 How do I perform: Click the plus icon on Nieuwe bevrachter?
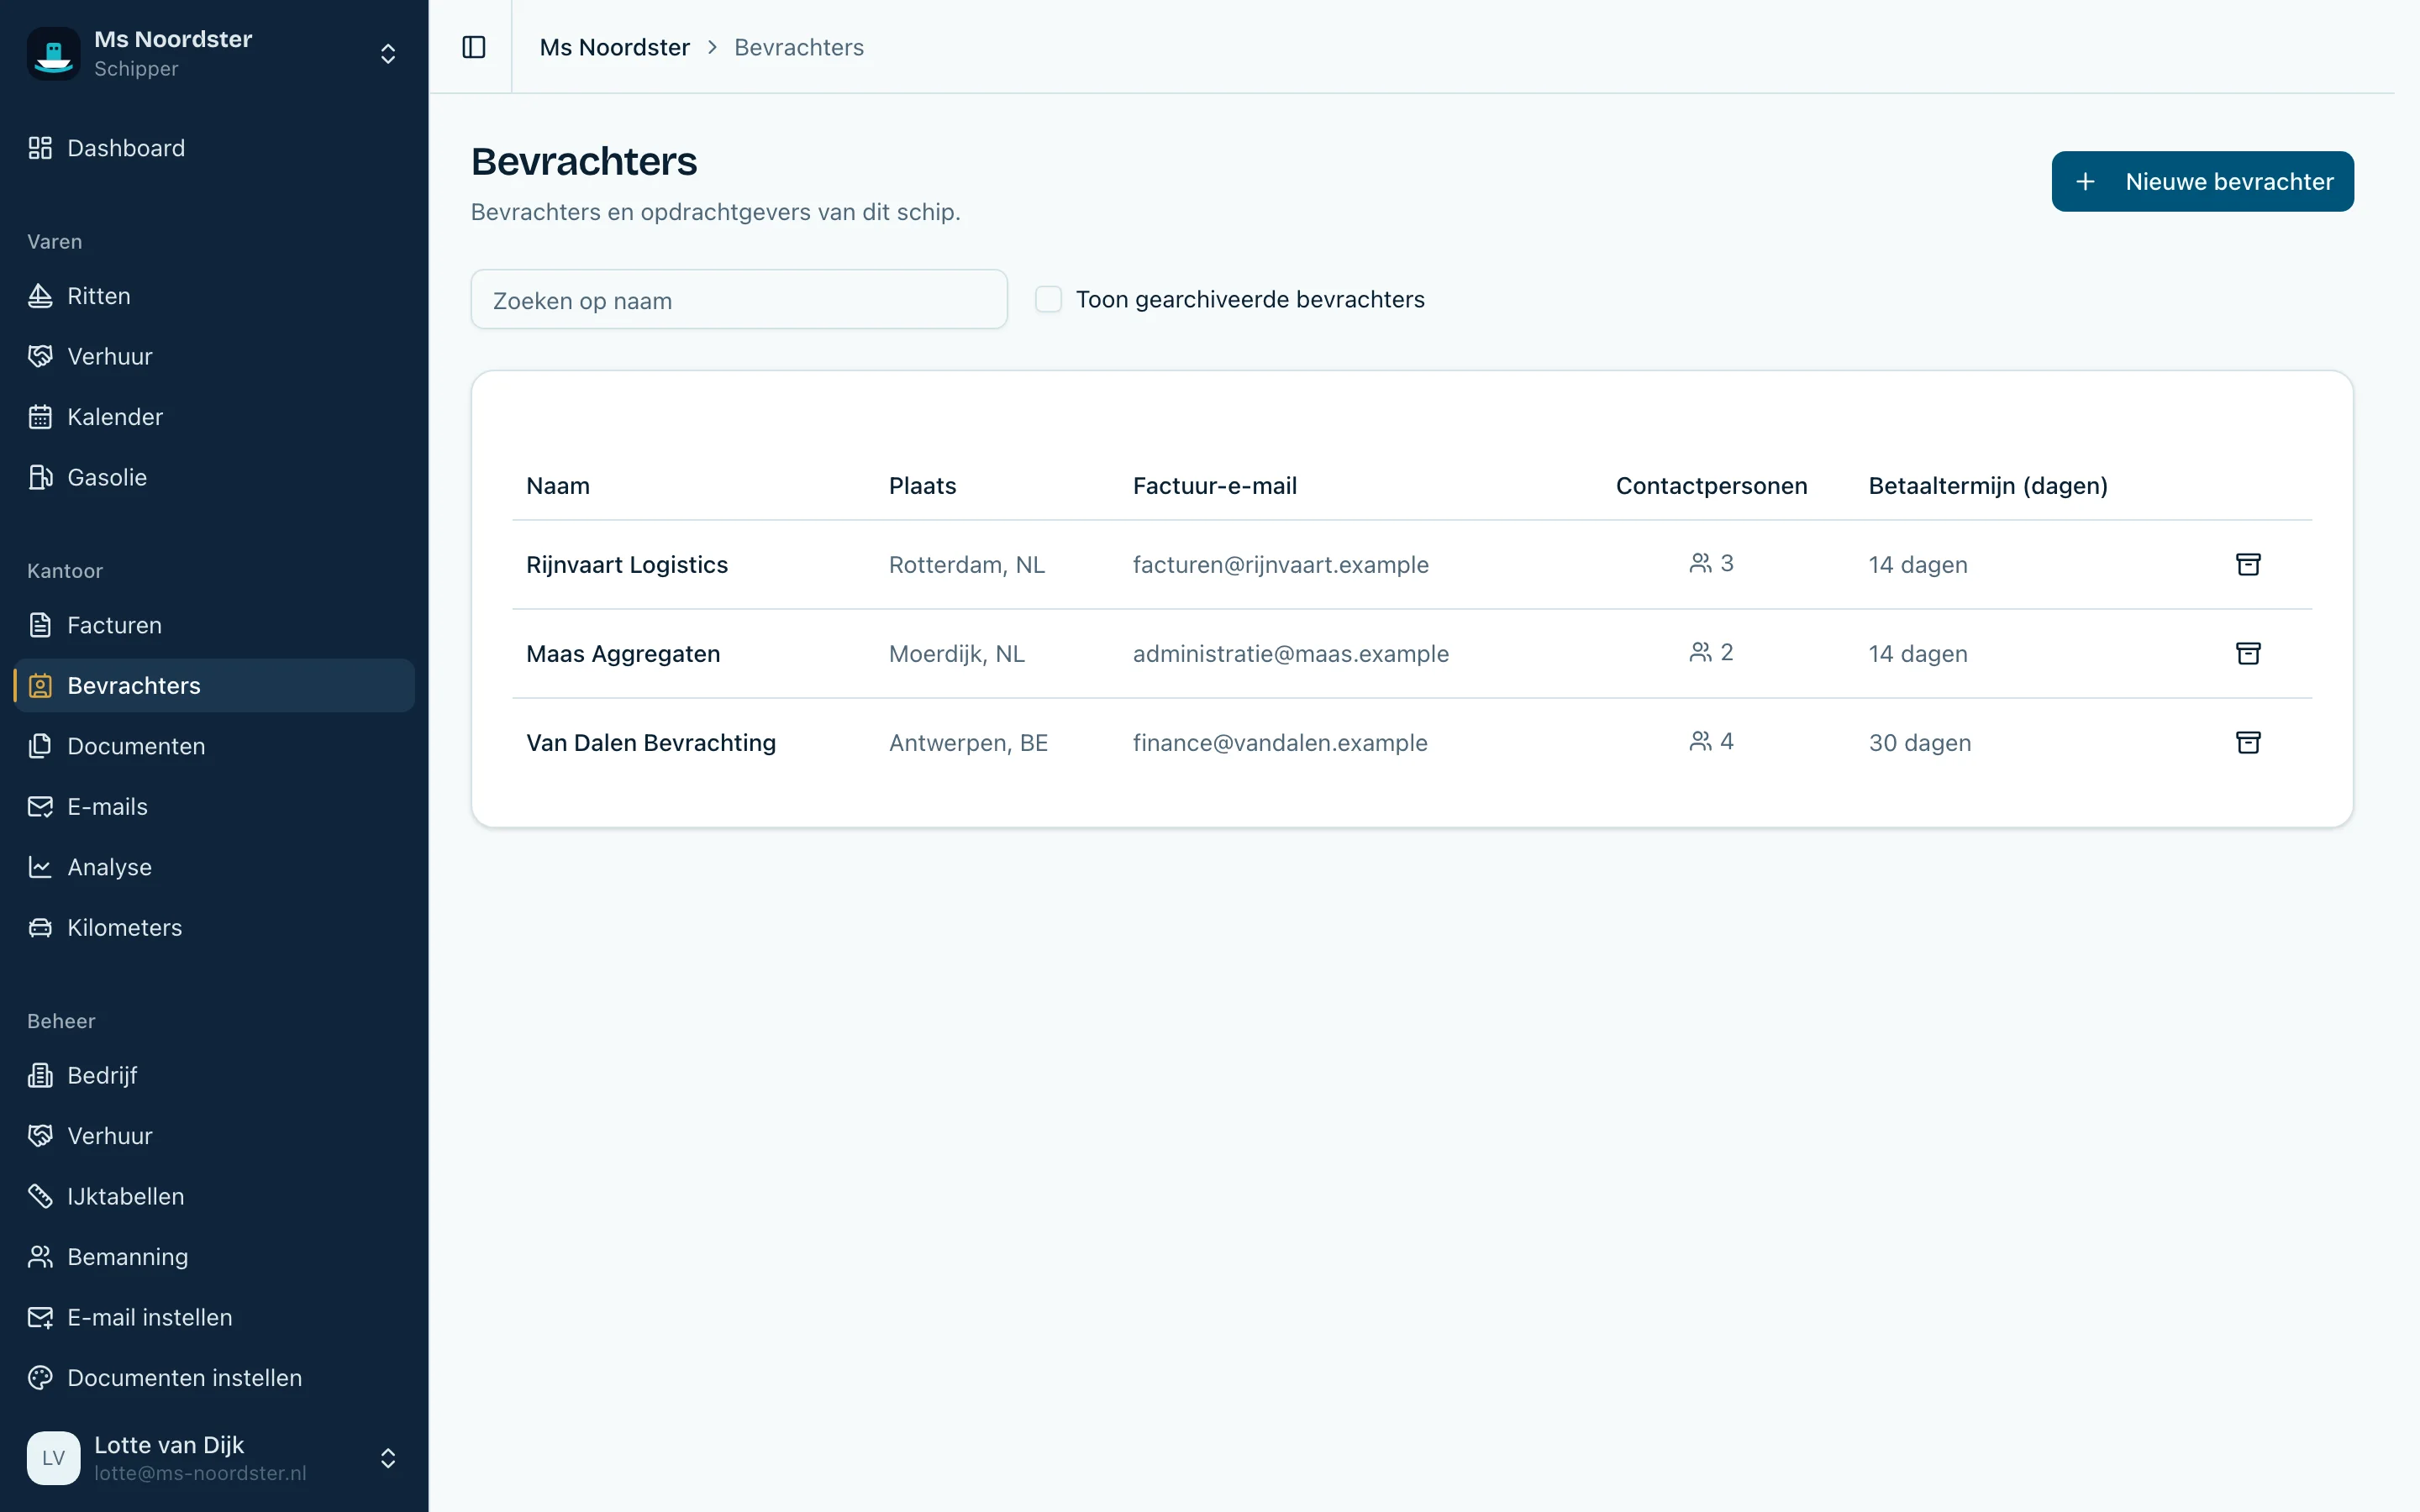pyautogui.click(x=2085, y=181)
